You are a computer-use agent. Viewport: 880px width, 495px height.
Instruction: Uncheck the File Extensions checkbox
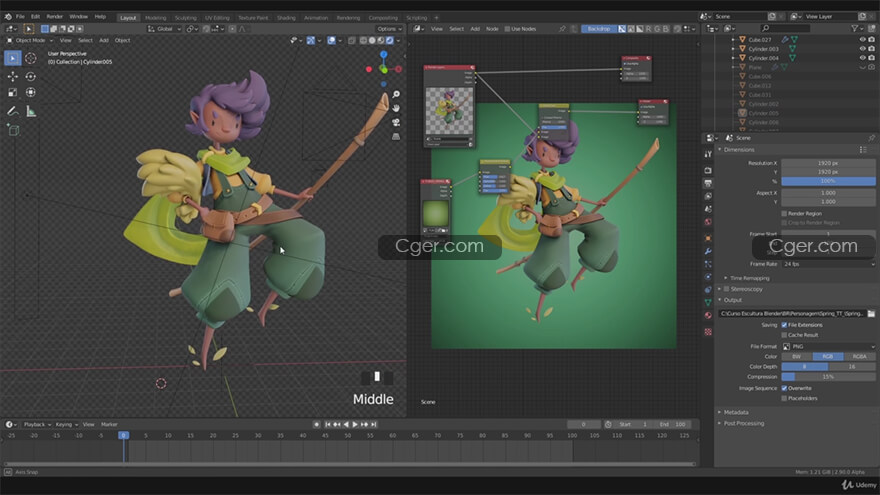[x=784, y=325]
